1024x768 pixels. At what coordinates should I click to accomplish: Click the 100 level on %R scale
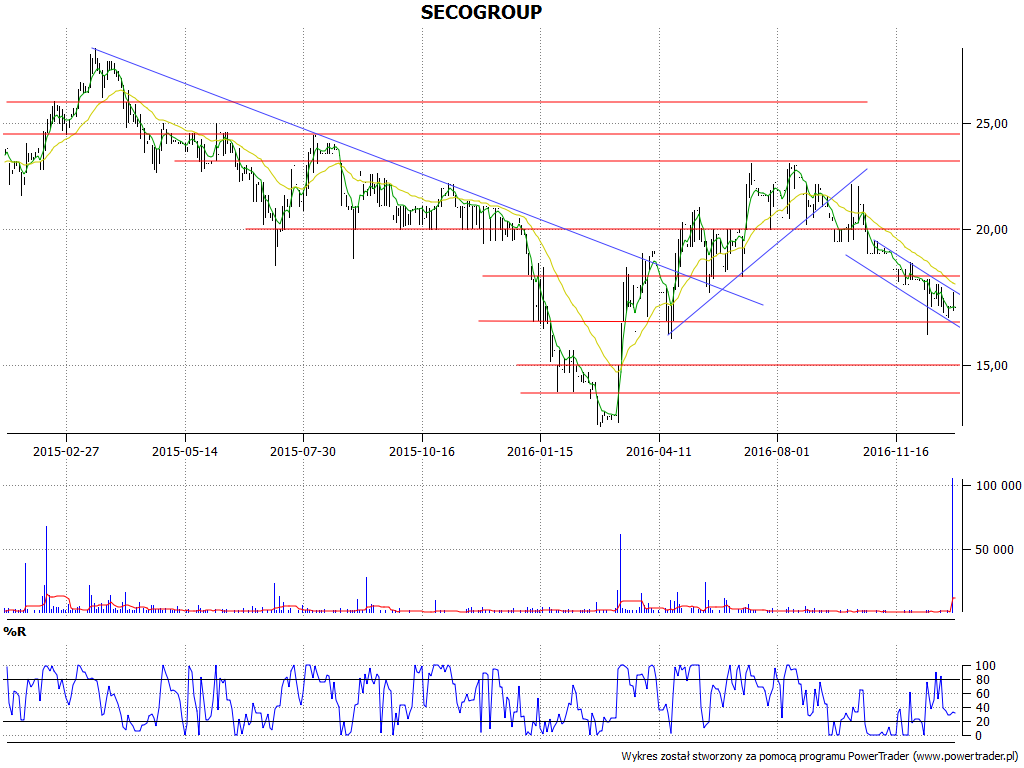986,666
